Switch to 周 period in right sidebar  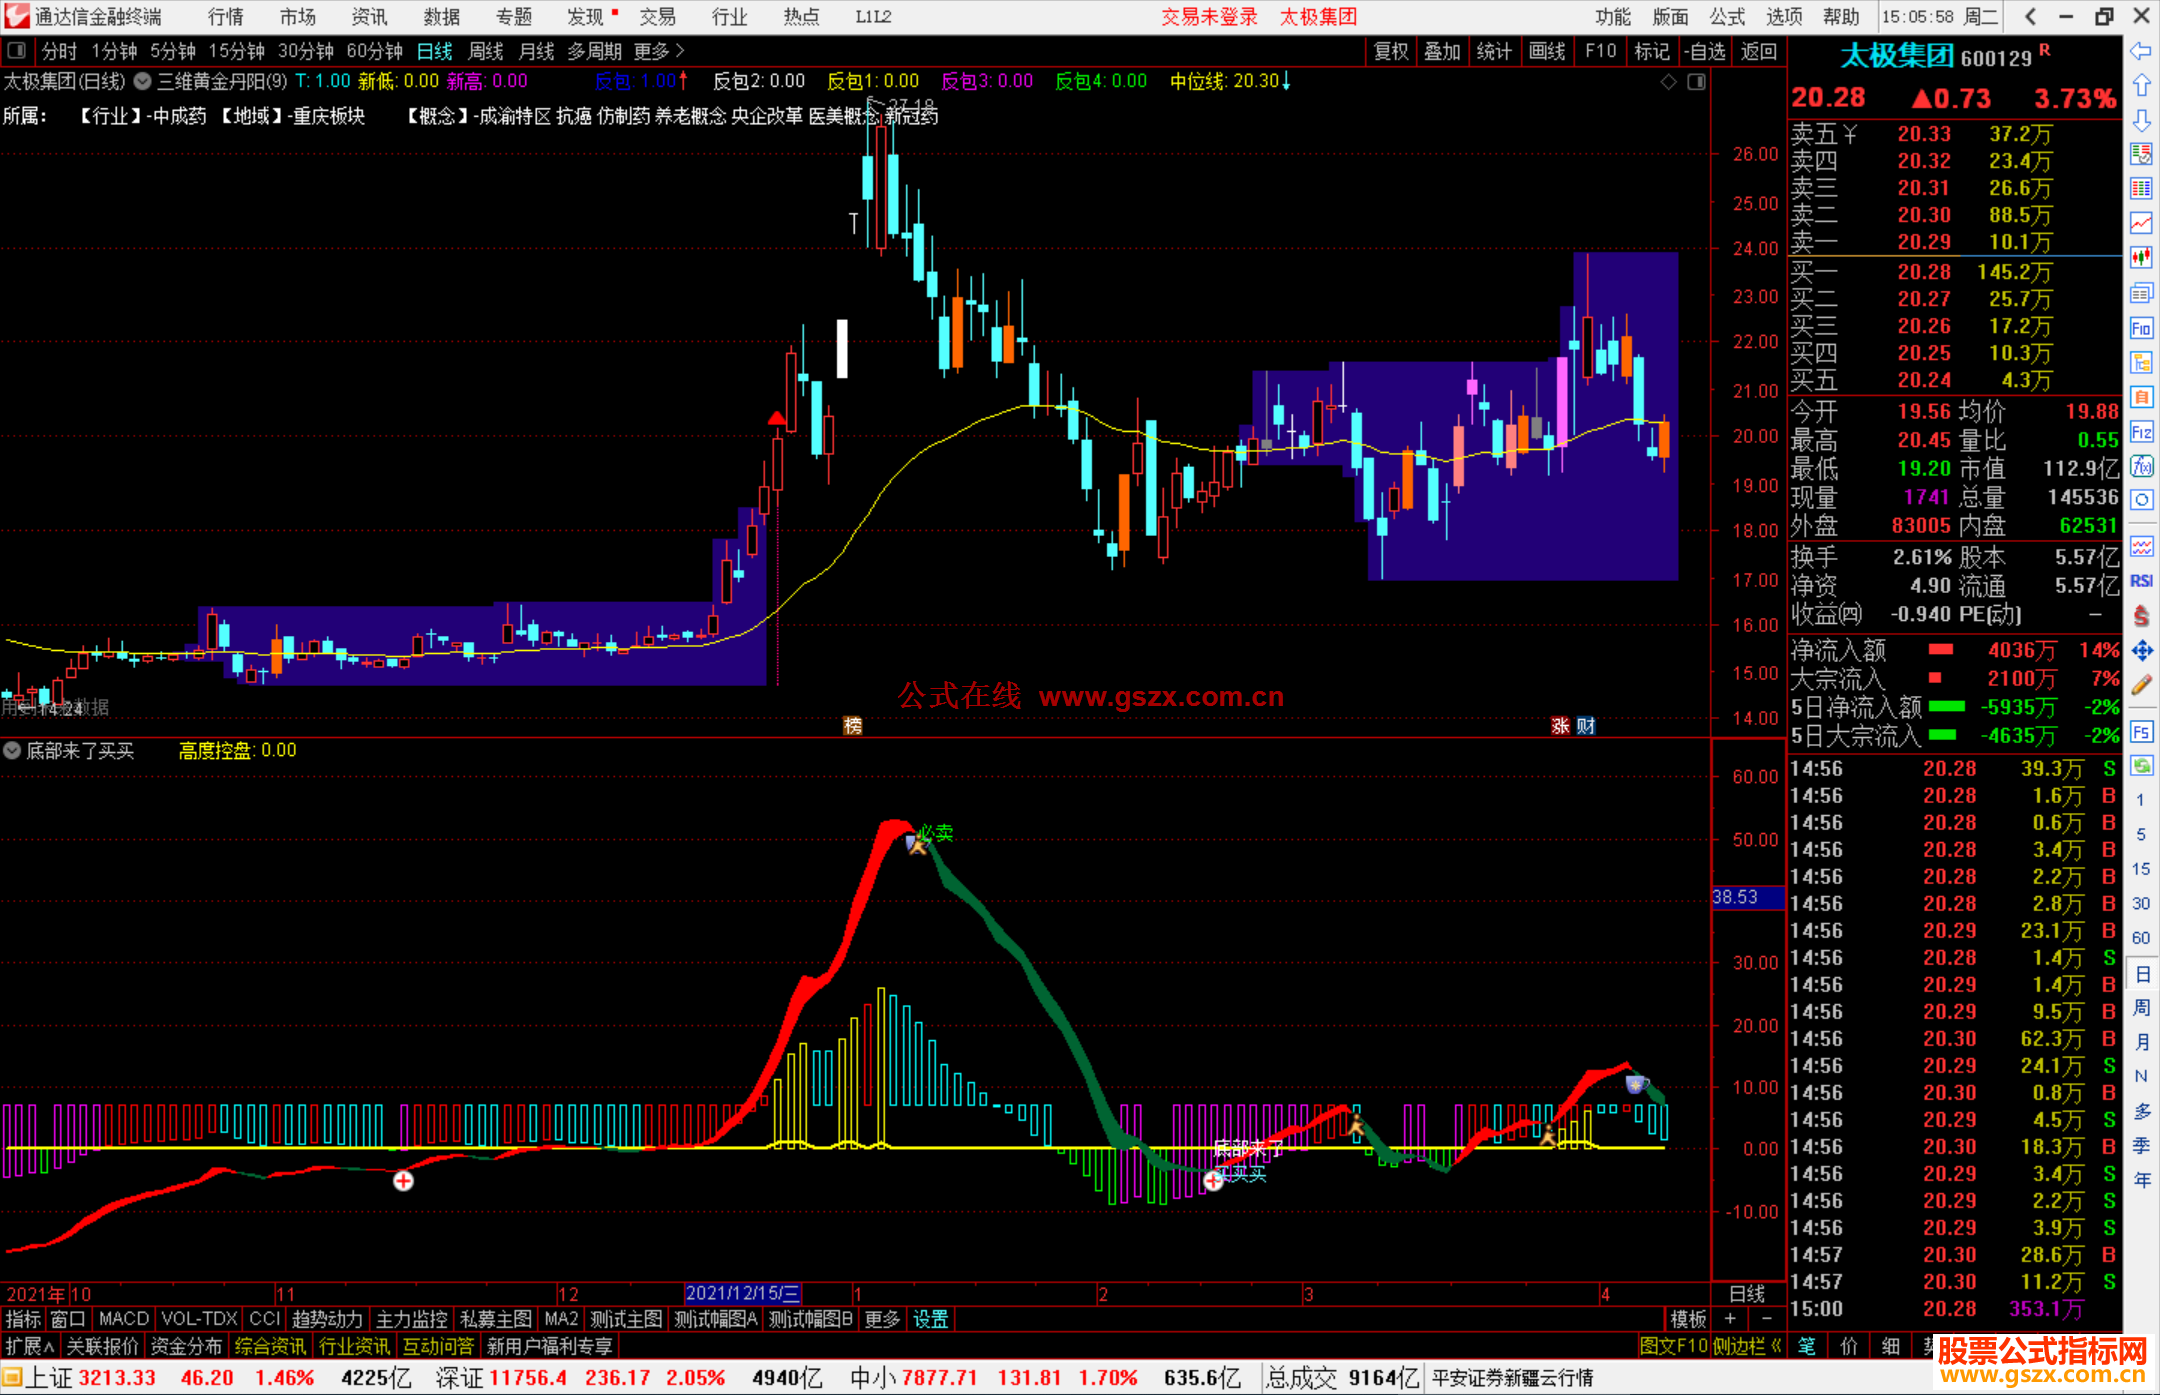(x=2141, y=1008)
